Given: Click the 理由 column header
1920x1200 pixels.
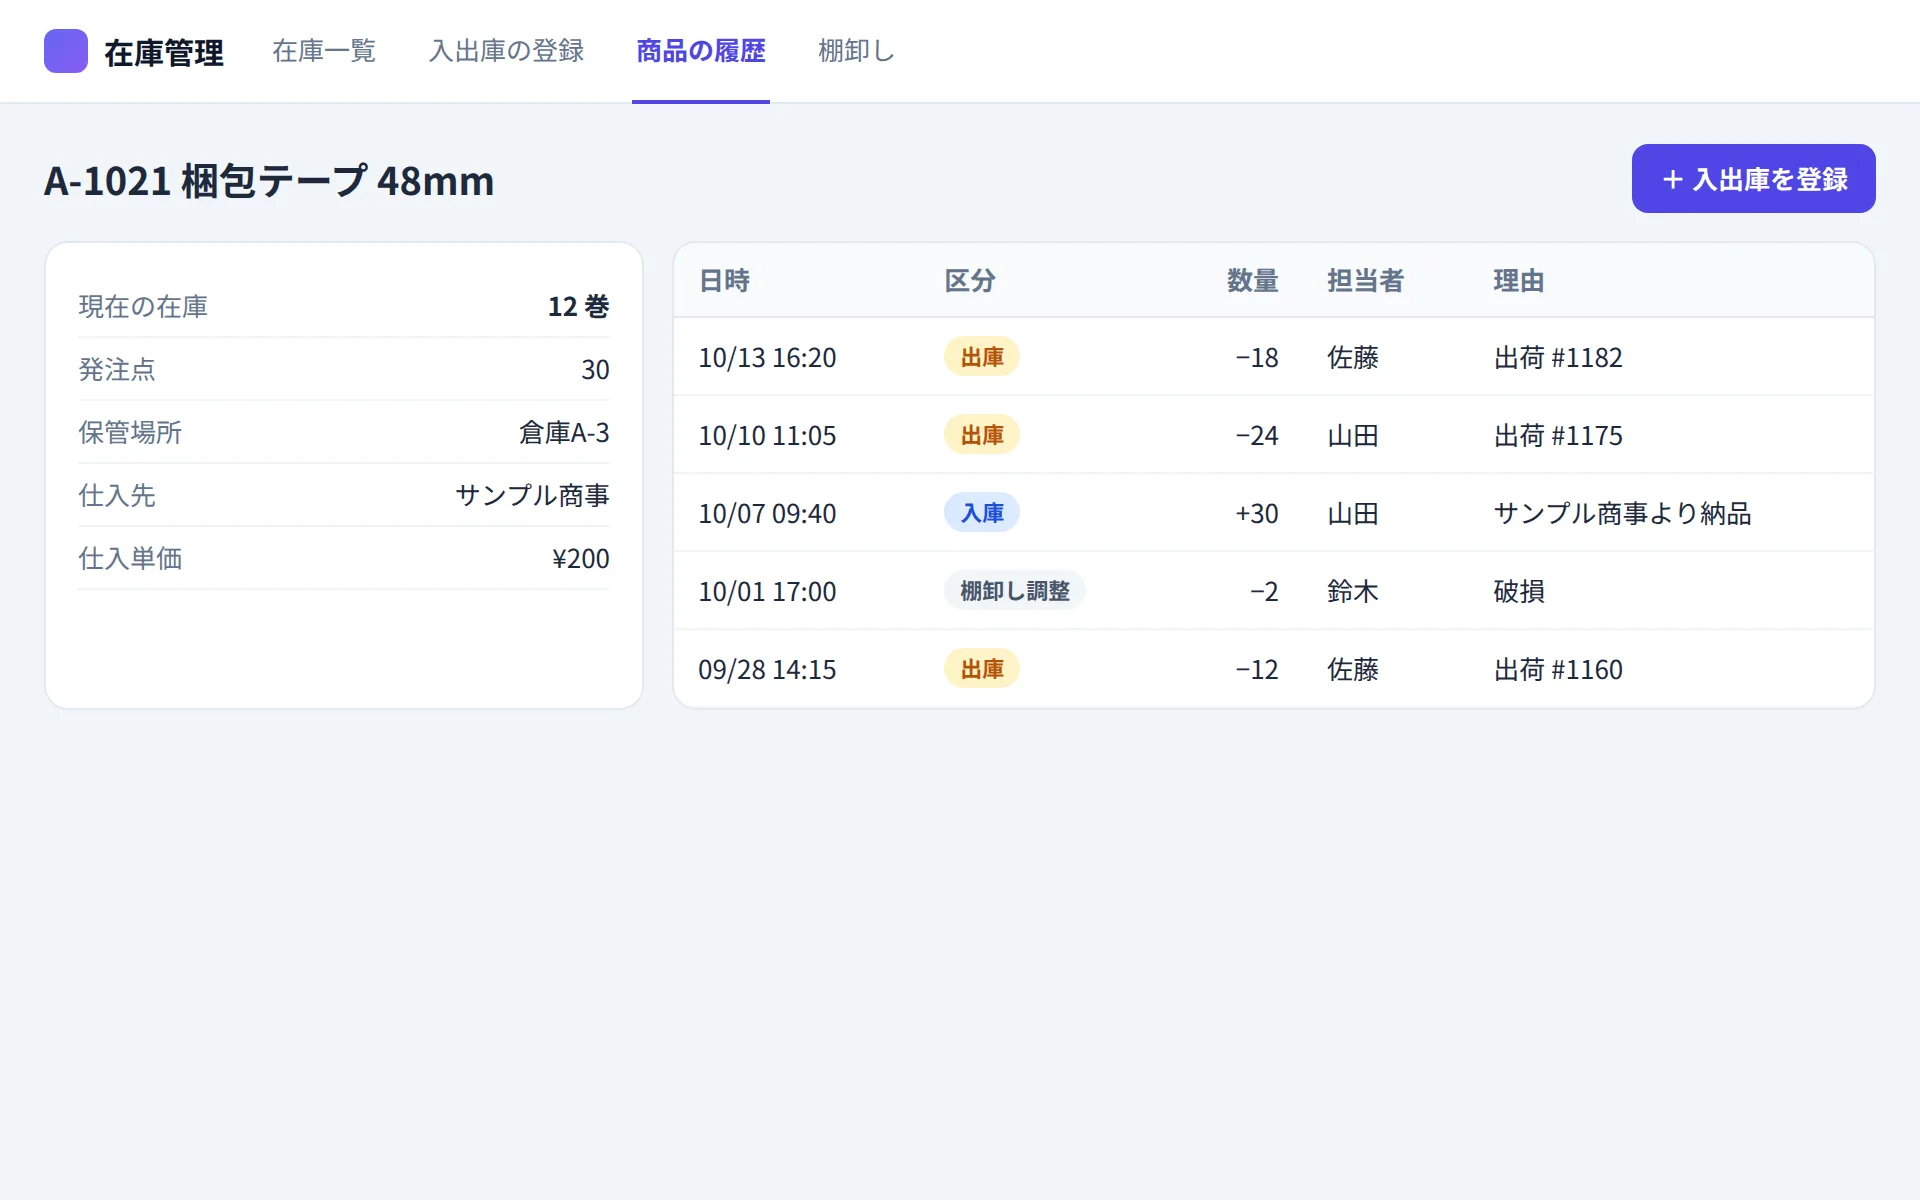Looking at the screenshot, I should [1519, 281].
